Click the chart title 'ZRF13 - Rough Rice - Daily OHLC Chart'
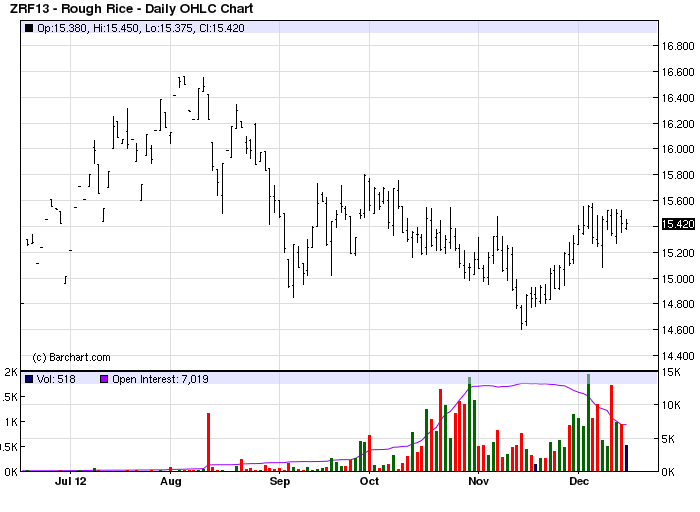Viewport: 700px width, 512px height. click(x=131, y=8)
